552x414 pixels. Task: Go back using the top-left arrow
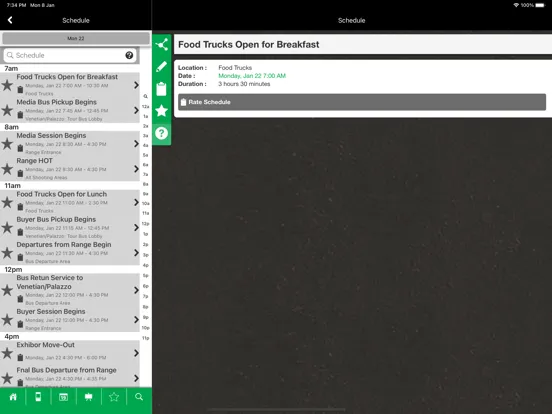[x=10, y=20]
